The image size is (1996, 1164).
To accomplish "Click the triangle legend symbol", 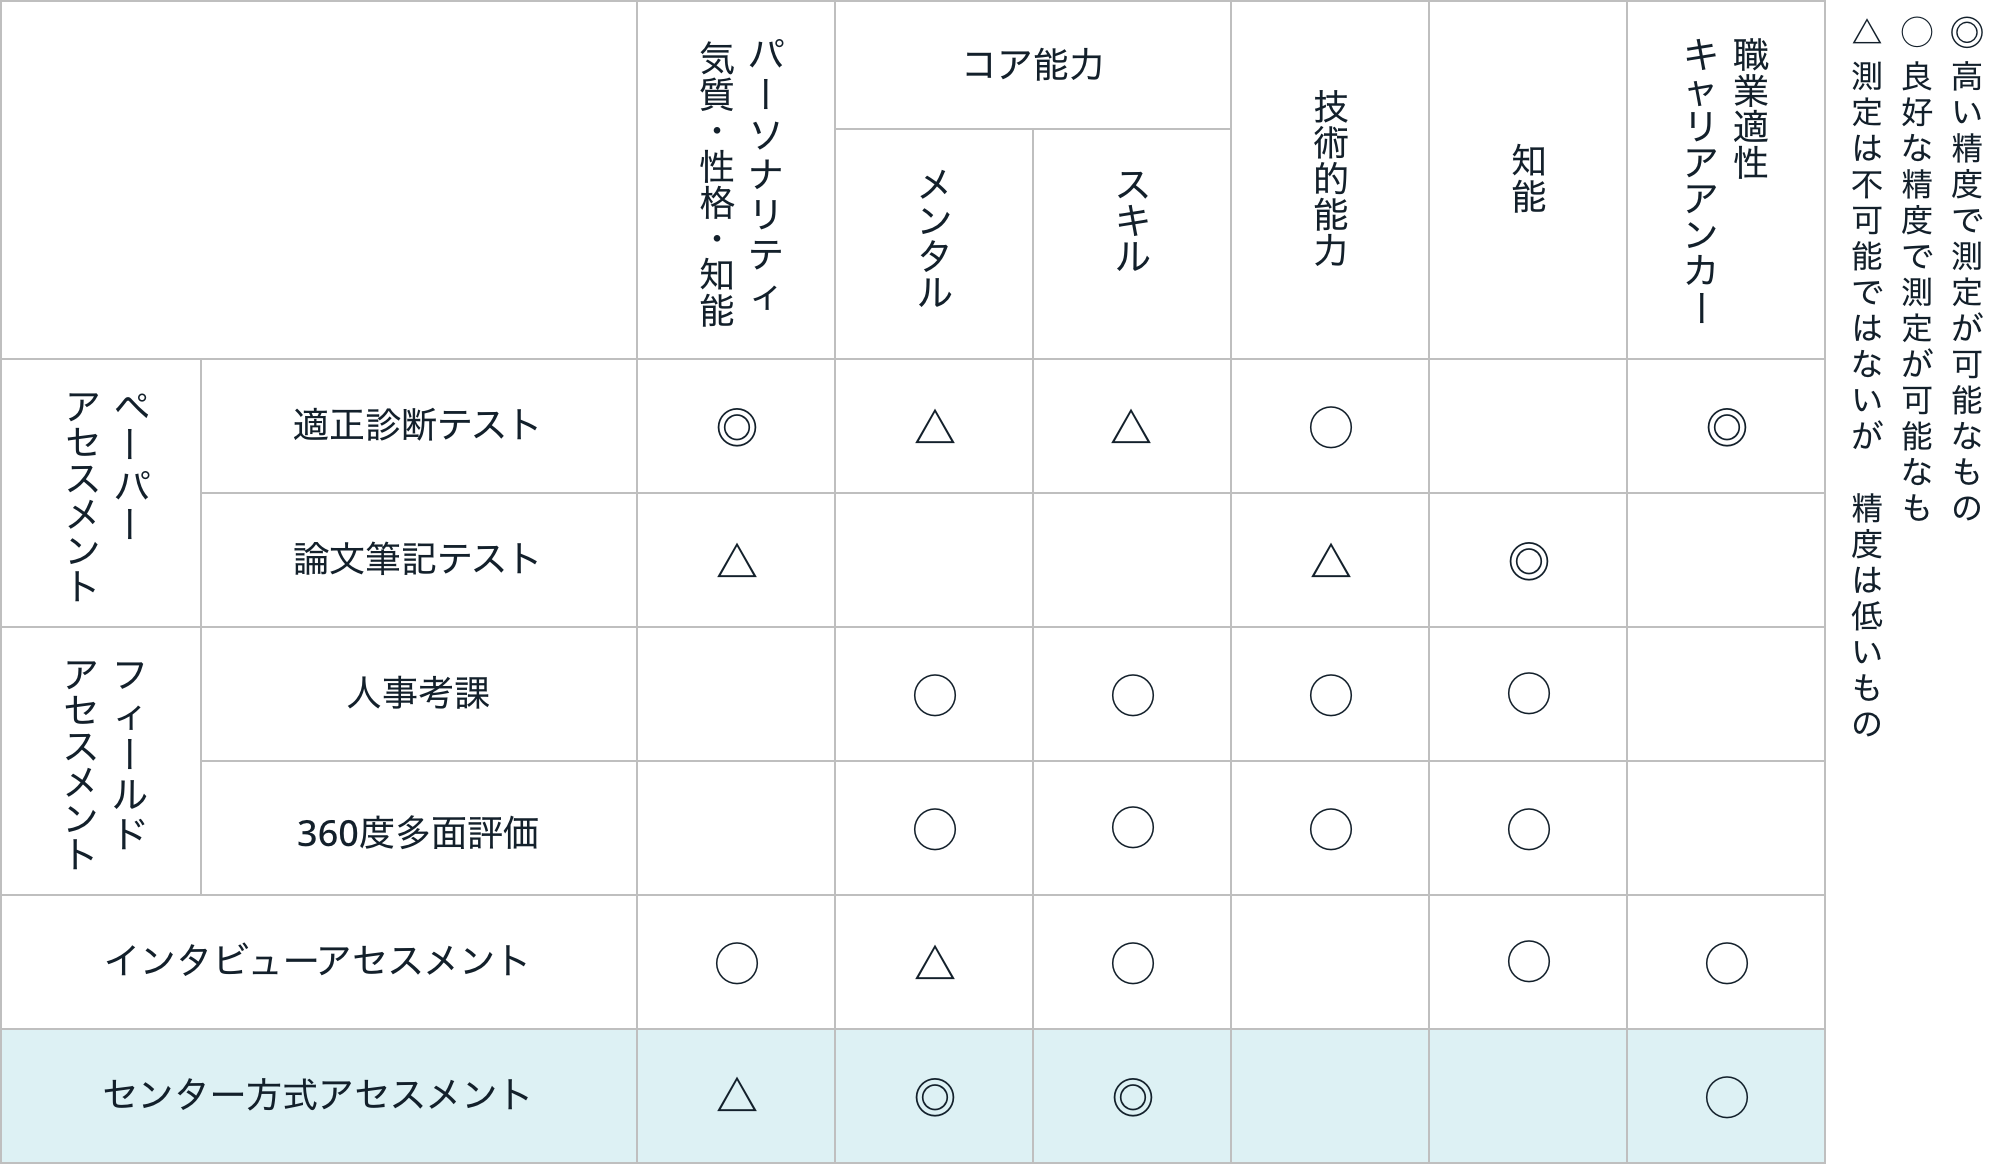I will click(1867, 32).
